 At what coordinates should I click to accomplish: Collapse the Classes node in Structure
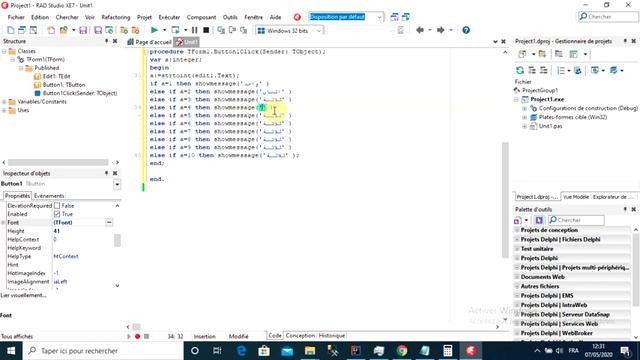(x=4, y=51)
